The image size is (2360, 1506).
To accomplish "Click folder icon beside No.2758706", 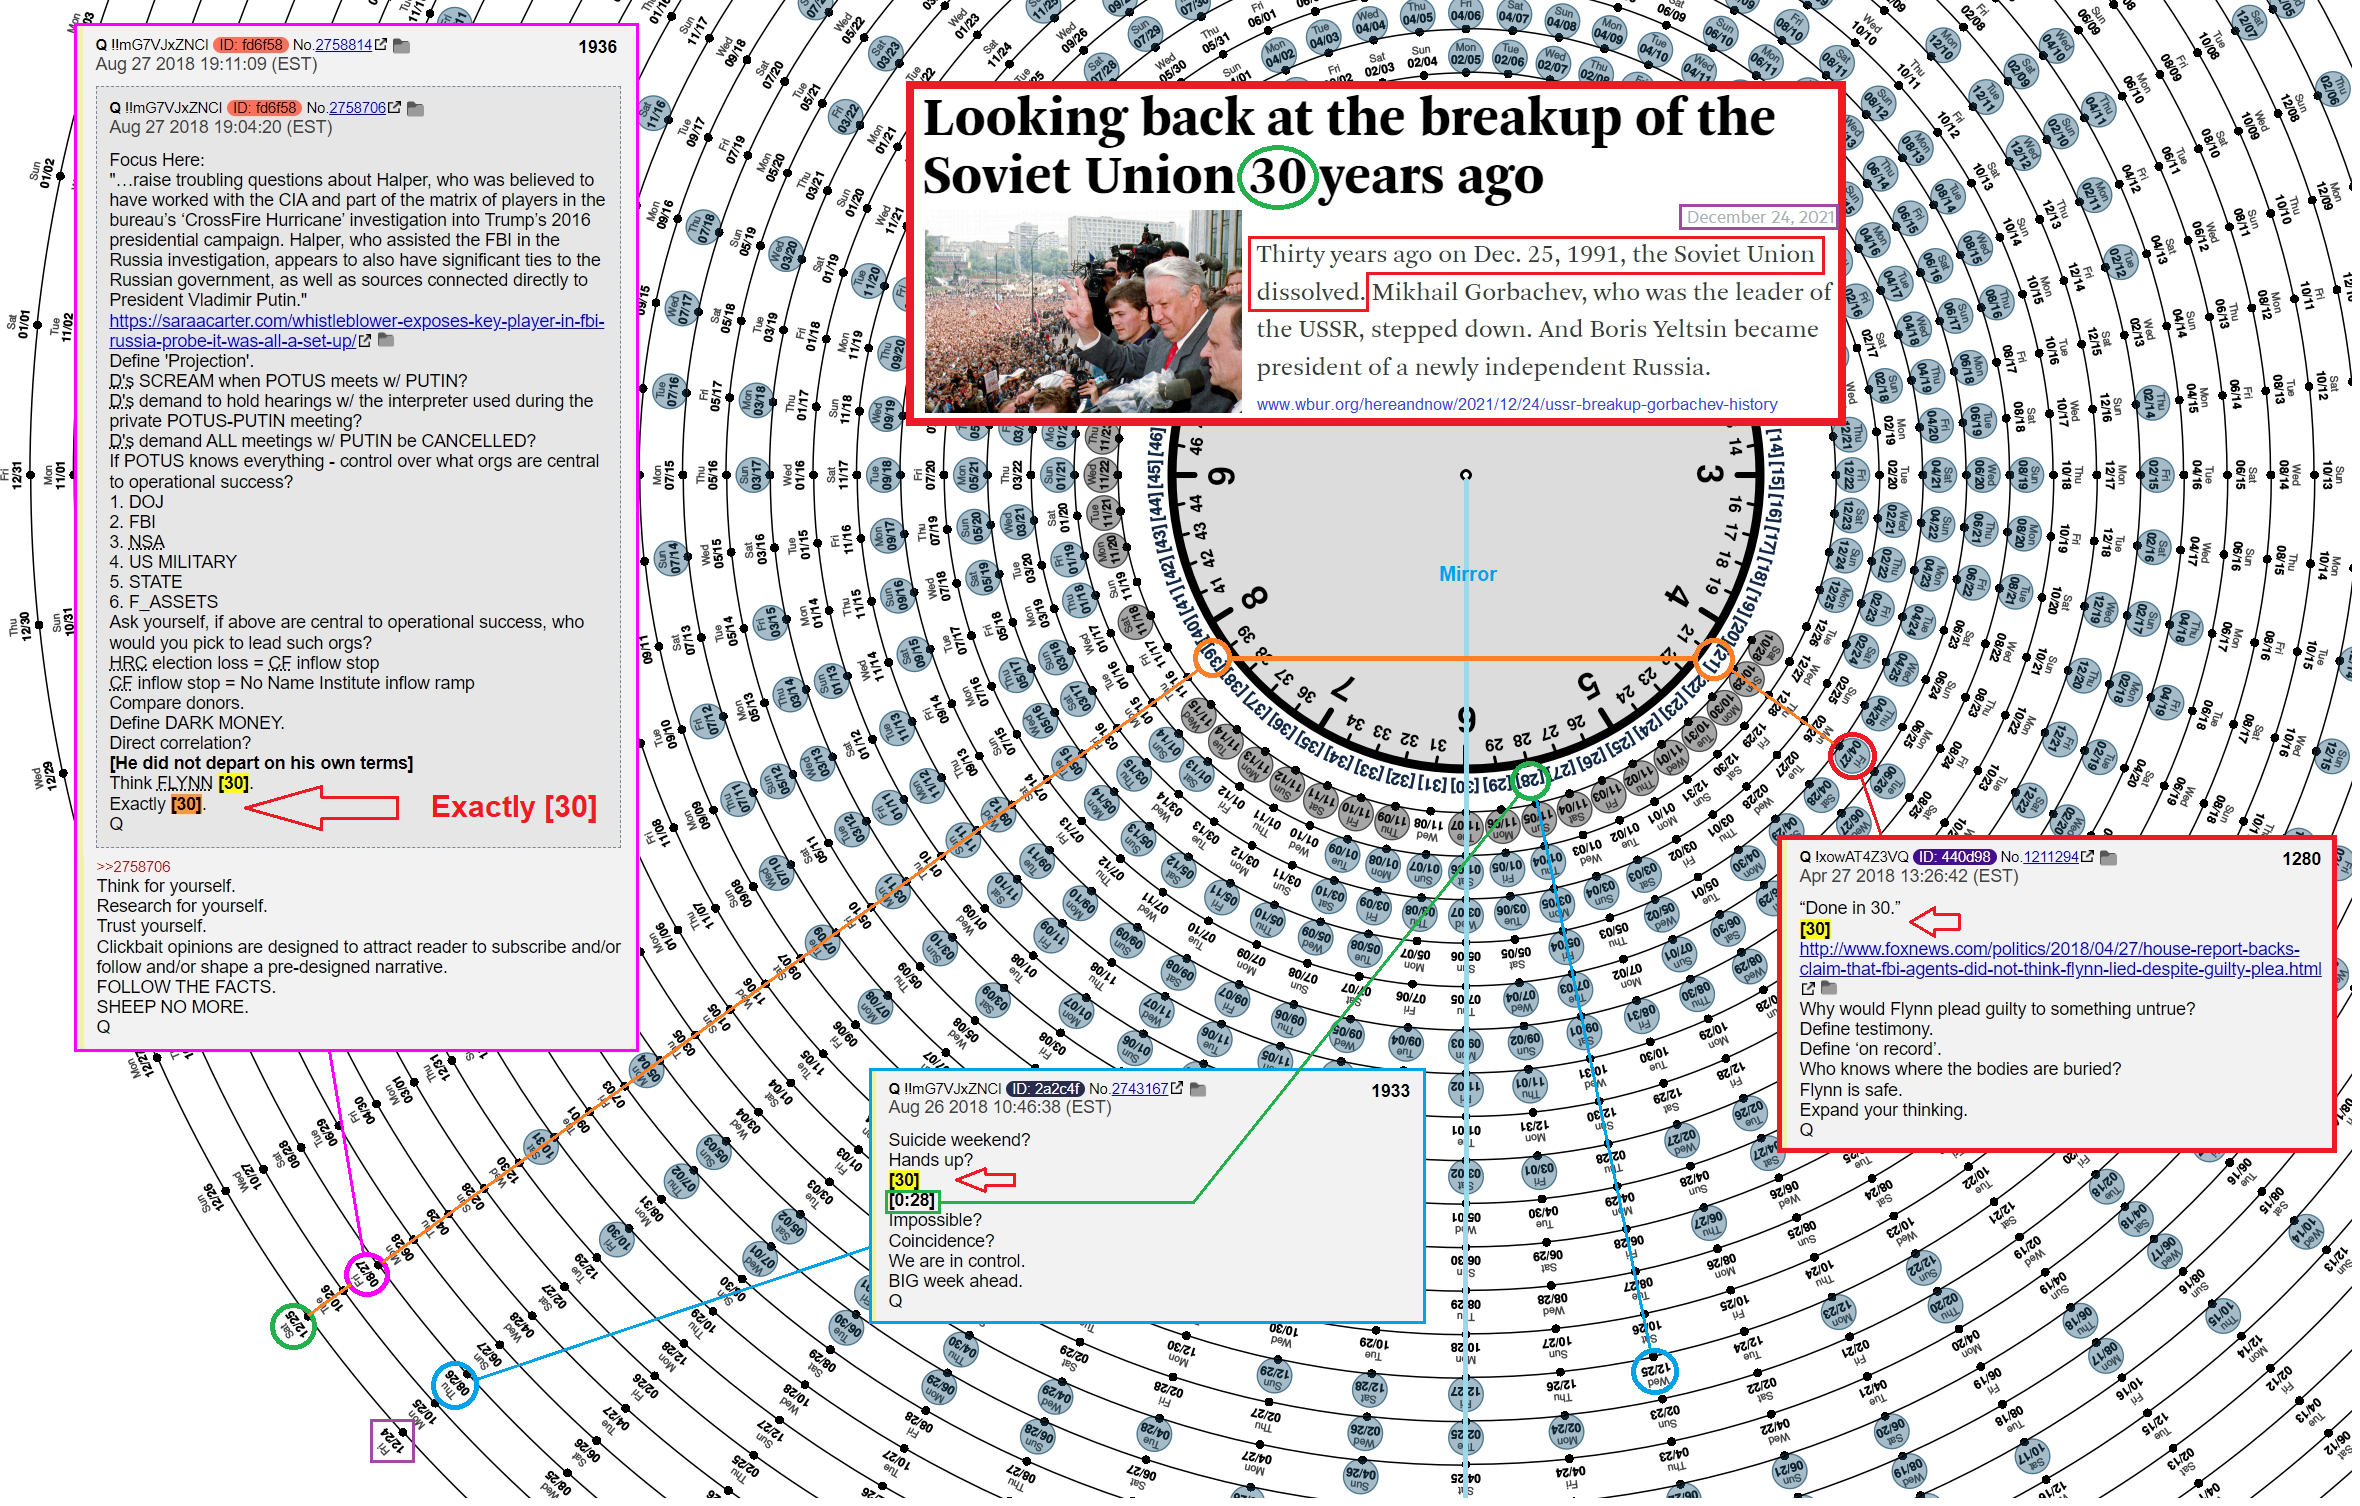I will pos(416,109).
